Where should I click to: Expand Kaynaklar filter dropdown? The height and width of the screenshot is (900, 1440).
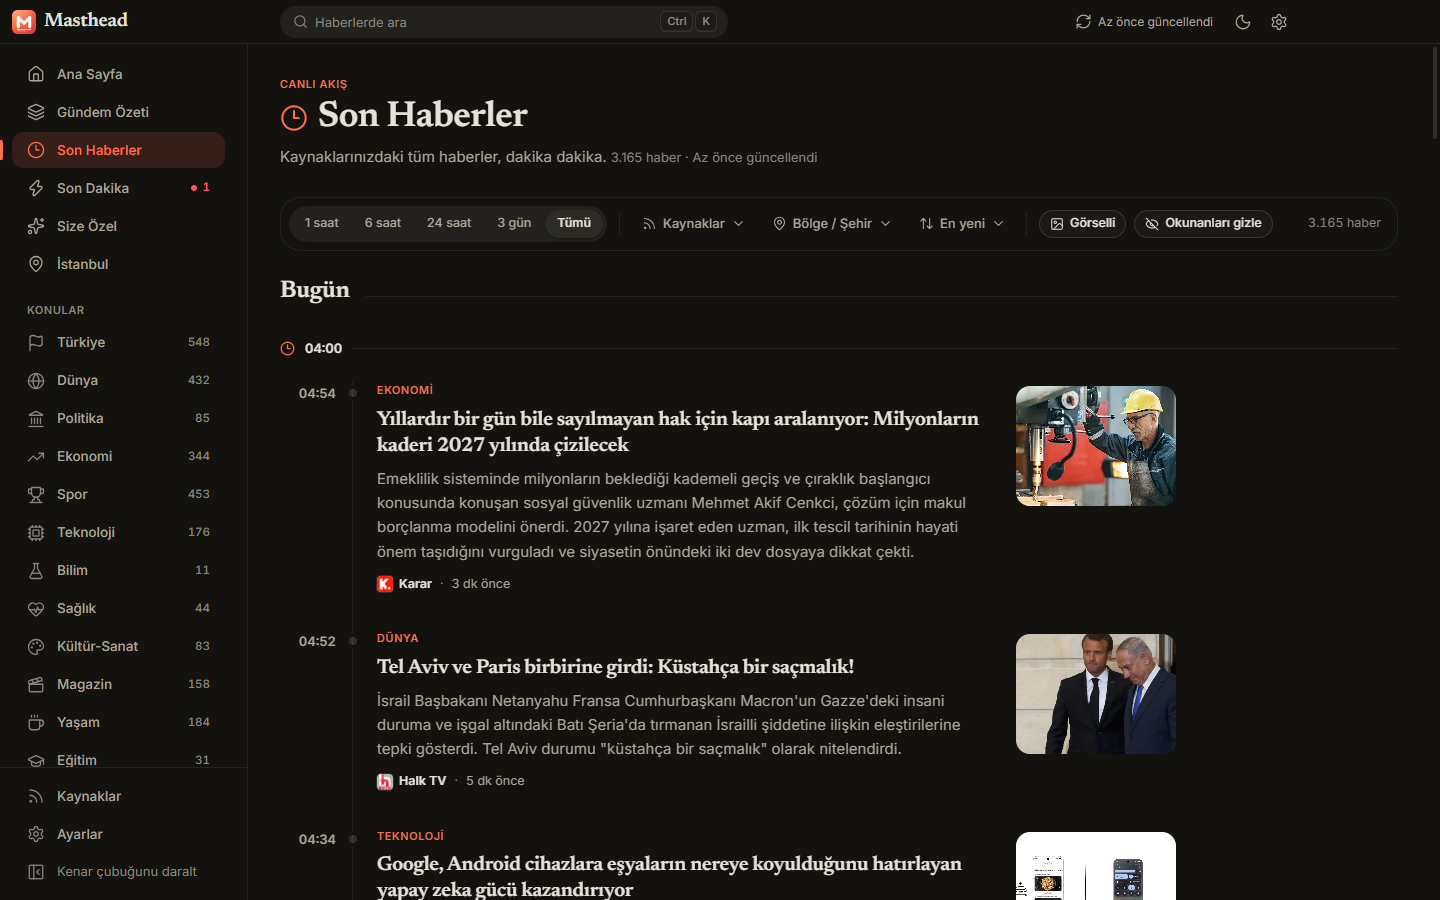[x=693, y=223]
